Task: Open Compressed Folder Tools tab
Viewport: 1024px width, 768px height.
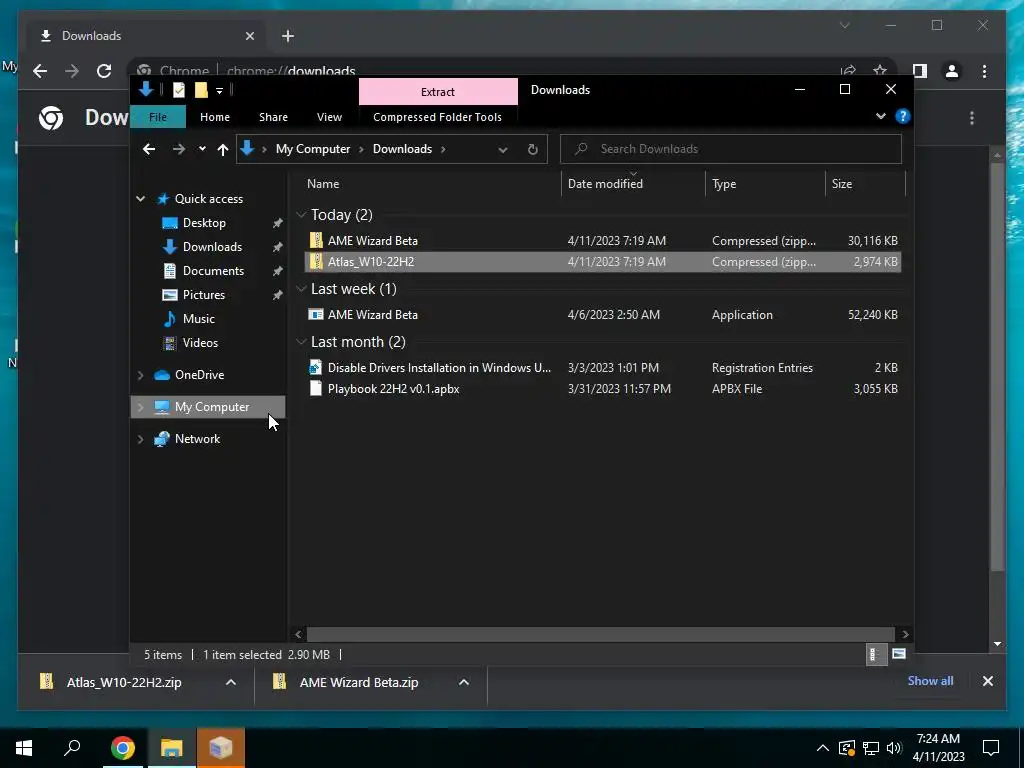Action: pos(438,117)
